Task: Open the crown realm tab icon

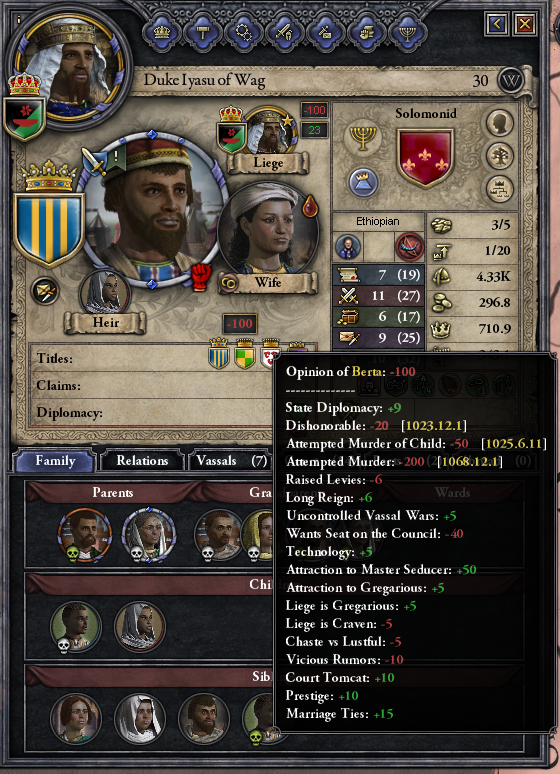Action: (x=162, y=33)
